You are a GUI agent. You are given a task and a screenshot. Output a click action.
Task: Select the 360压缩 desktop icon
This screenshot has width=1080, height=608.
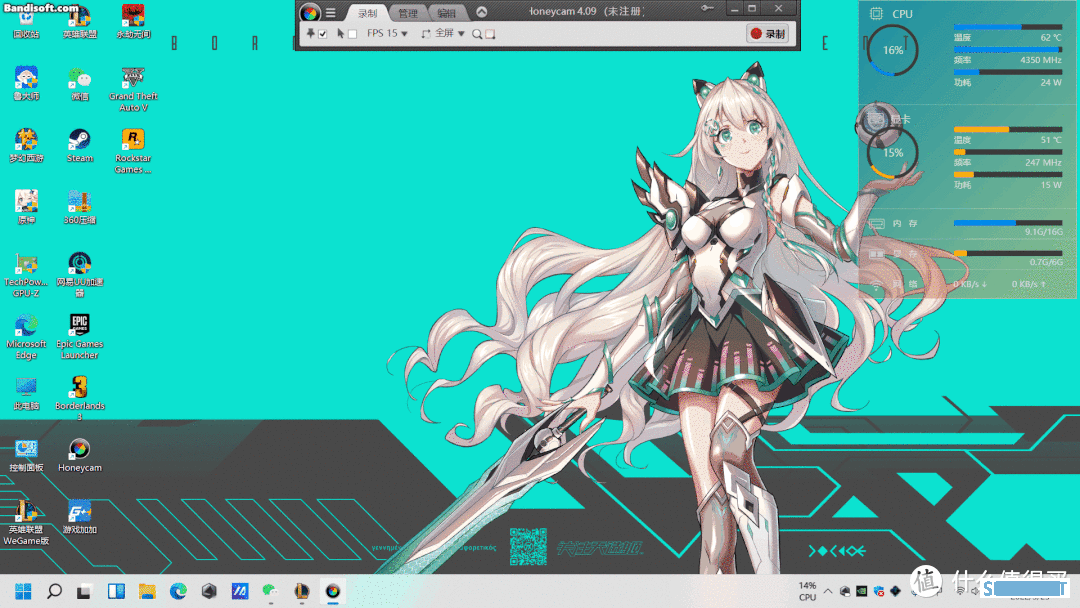pyautogui.click(x=80, y=208)
